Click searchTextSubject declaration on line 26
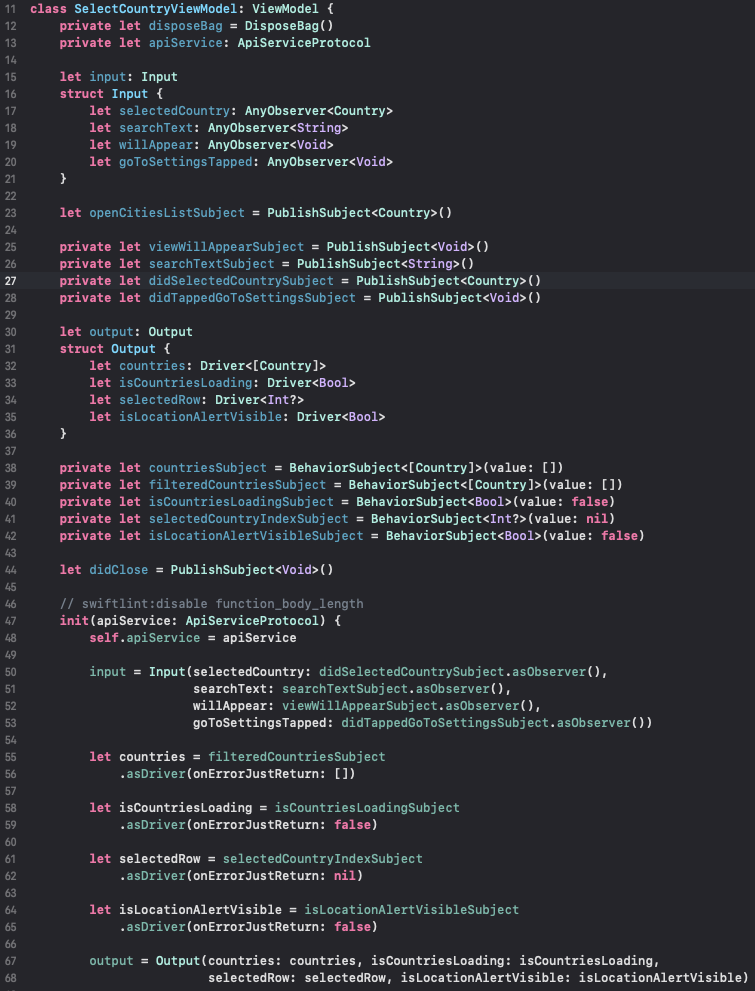The width and height of the screenshot is (755, 991). click(x=212, y=264)
